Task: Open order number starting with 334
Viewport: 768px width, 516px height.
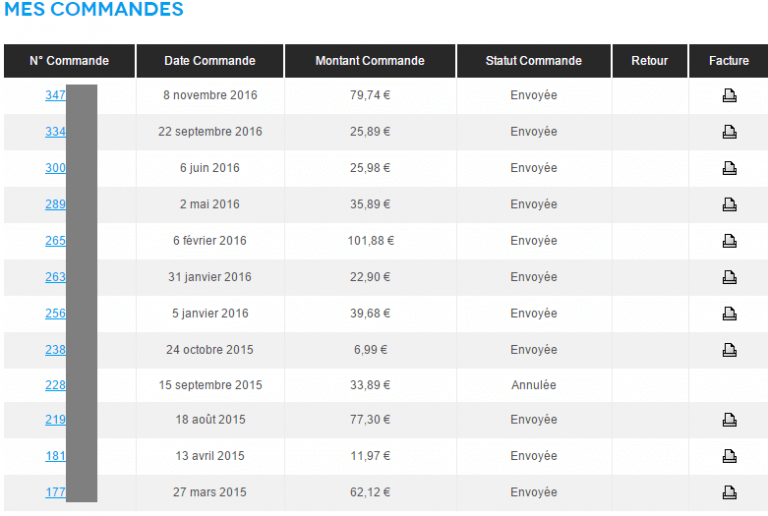Action: click(55, 132)
